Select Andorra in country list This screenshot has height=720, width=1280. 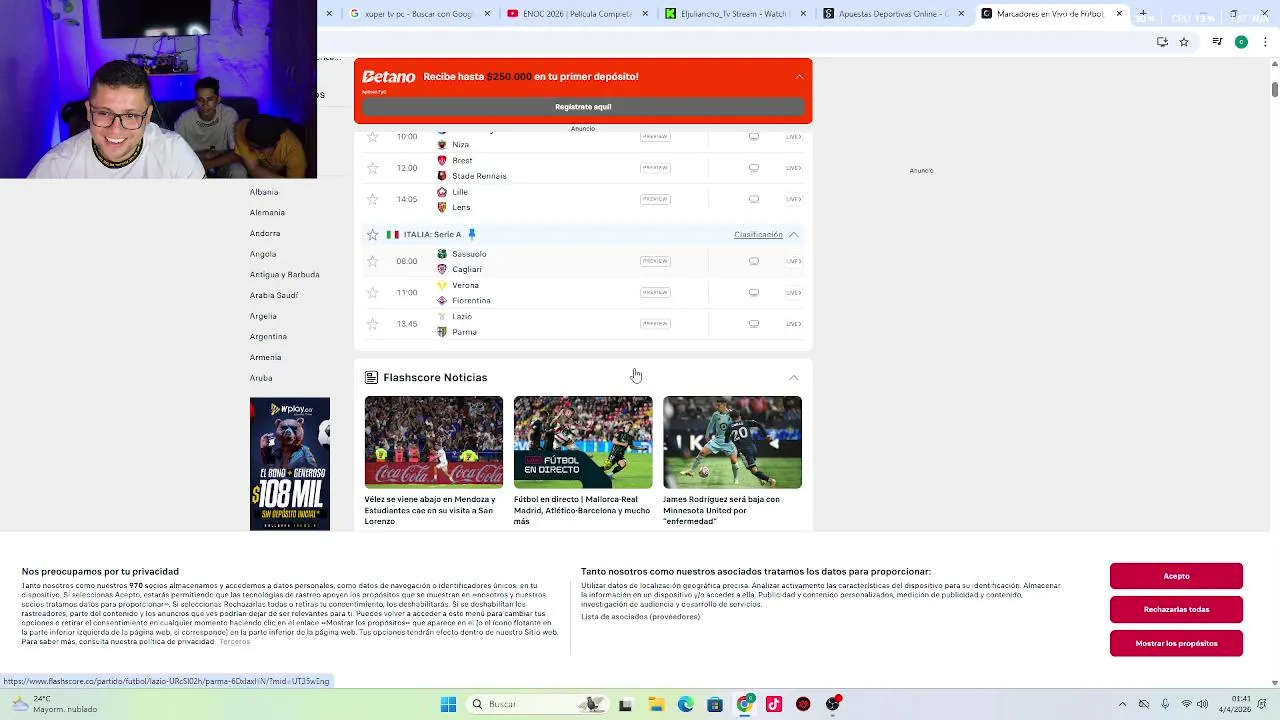[x=265, y=234]
